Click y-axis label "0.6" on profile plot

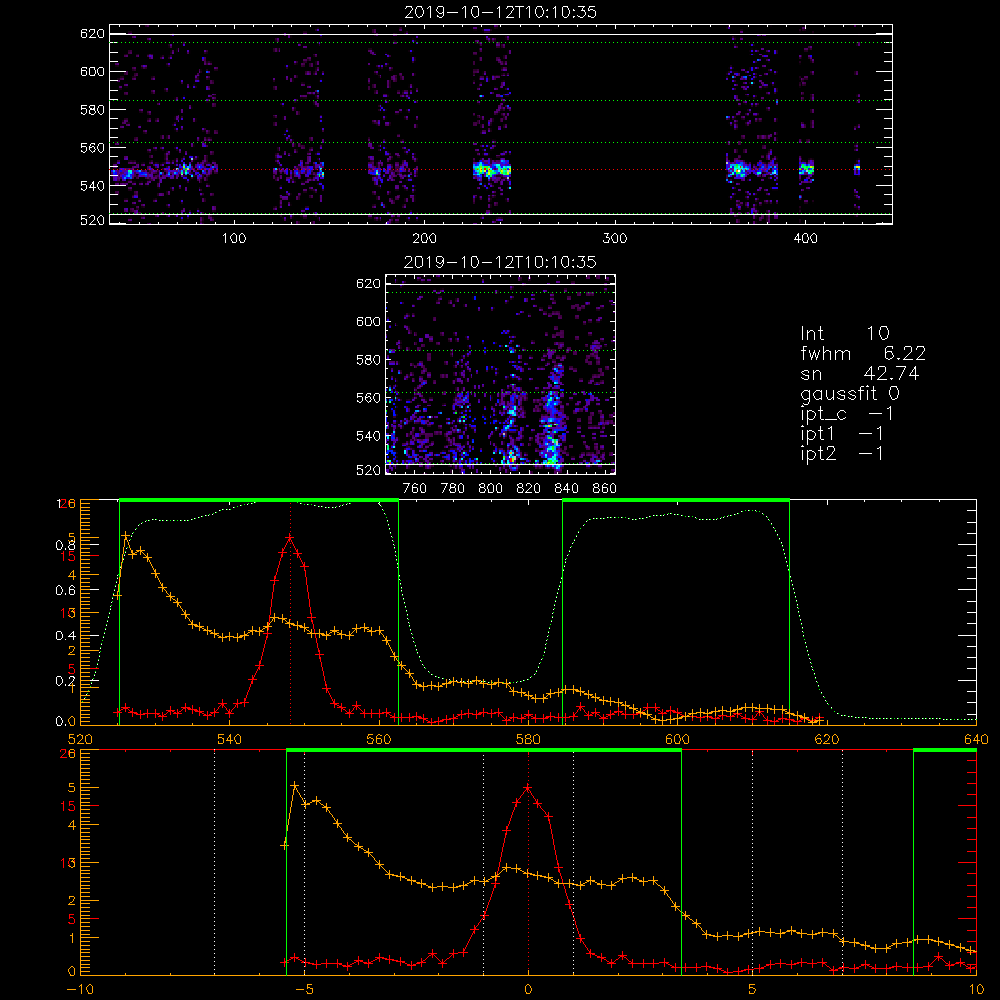(65, 590)
